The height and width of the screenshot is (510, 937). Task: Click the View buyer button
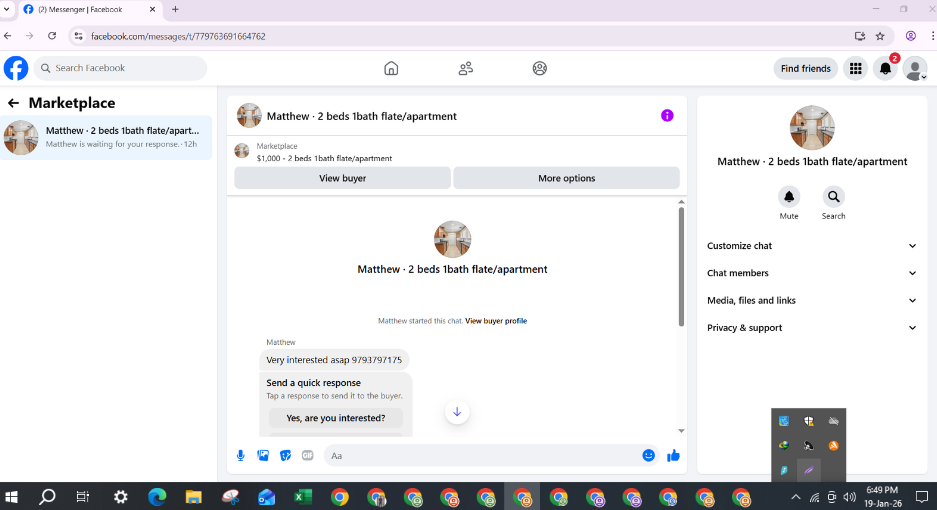pyautogui.click(x=342, y=178)
